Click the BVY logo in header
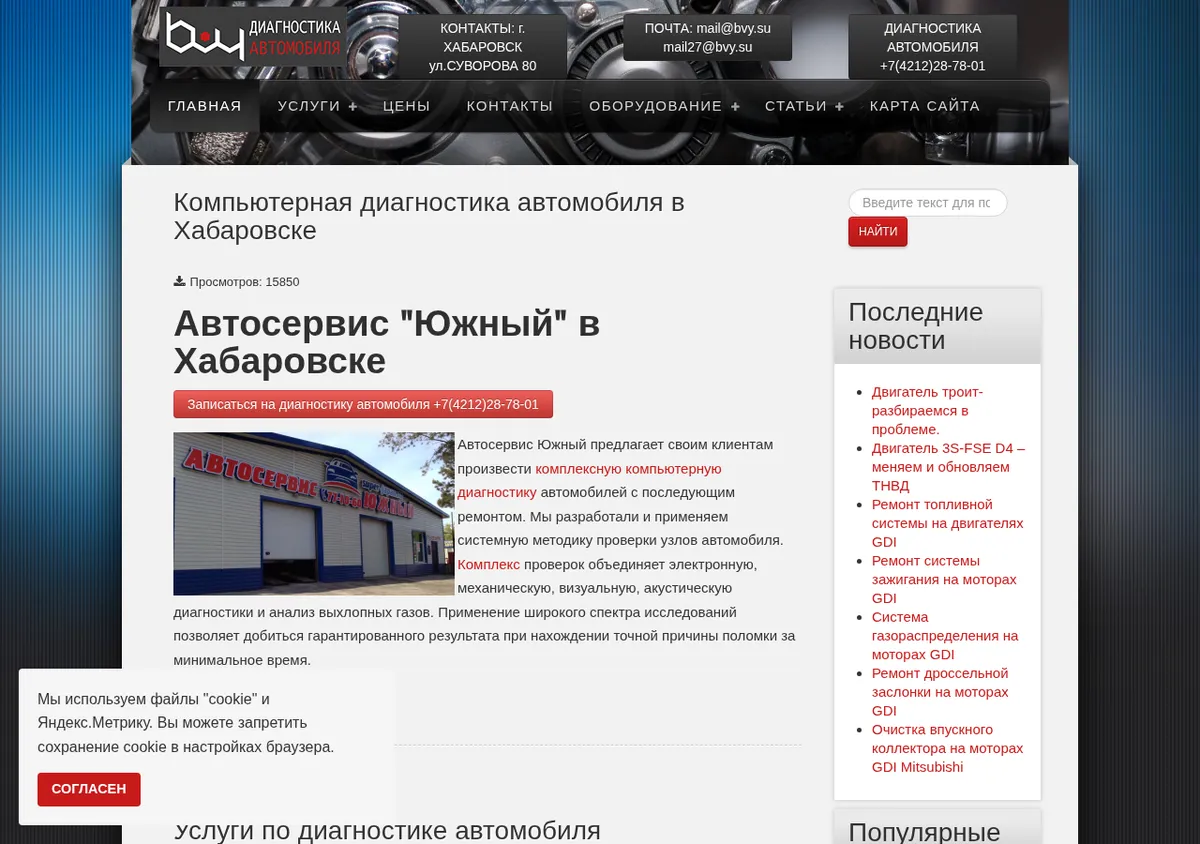 (253, 38)
